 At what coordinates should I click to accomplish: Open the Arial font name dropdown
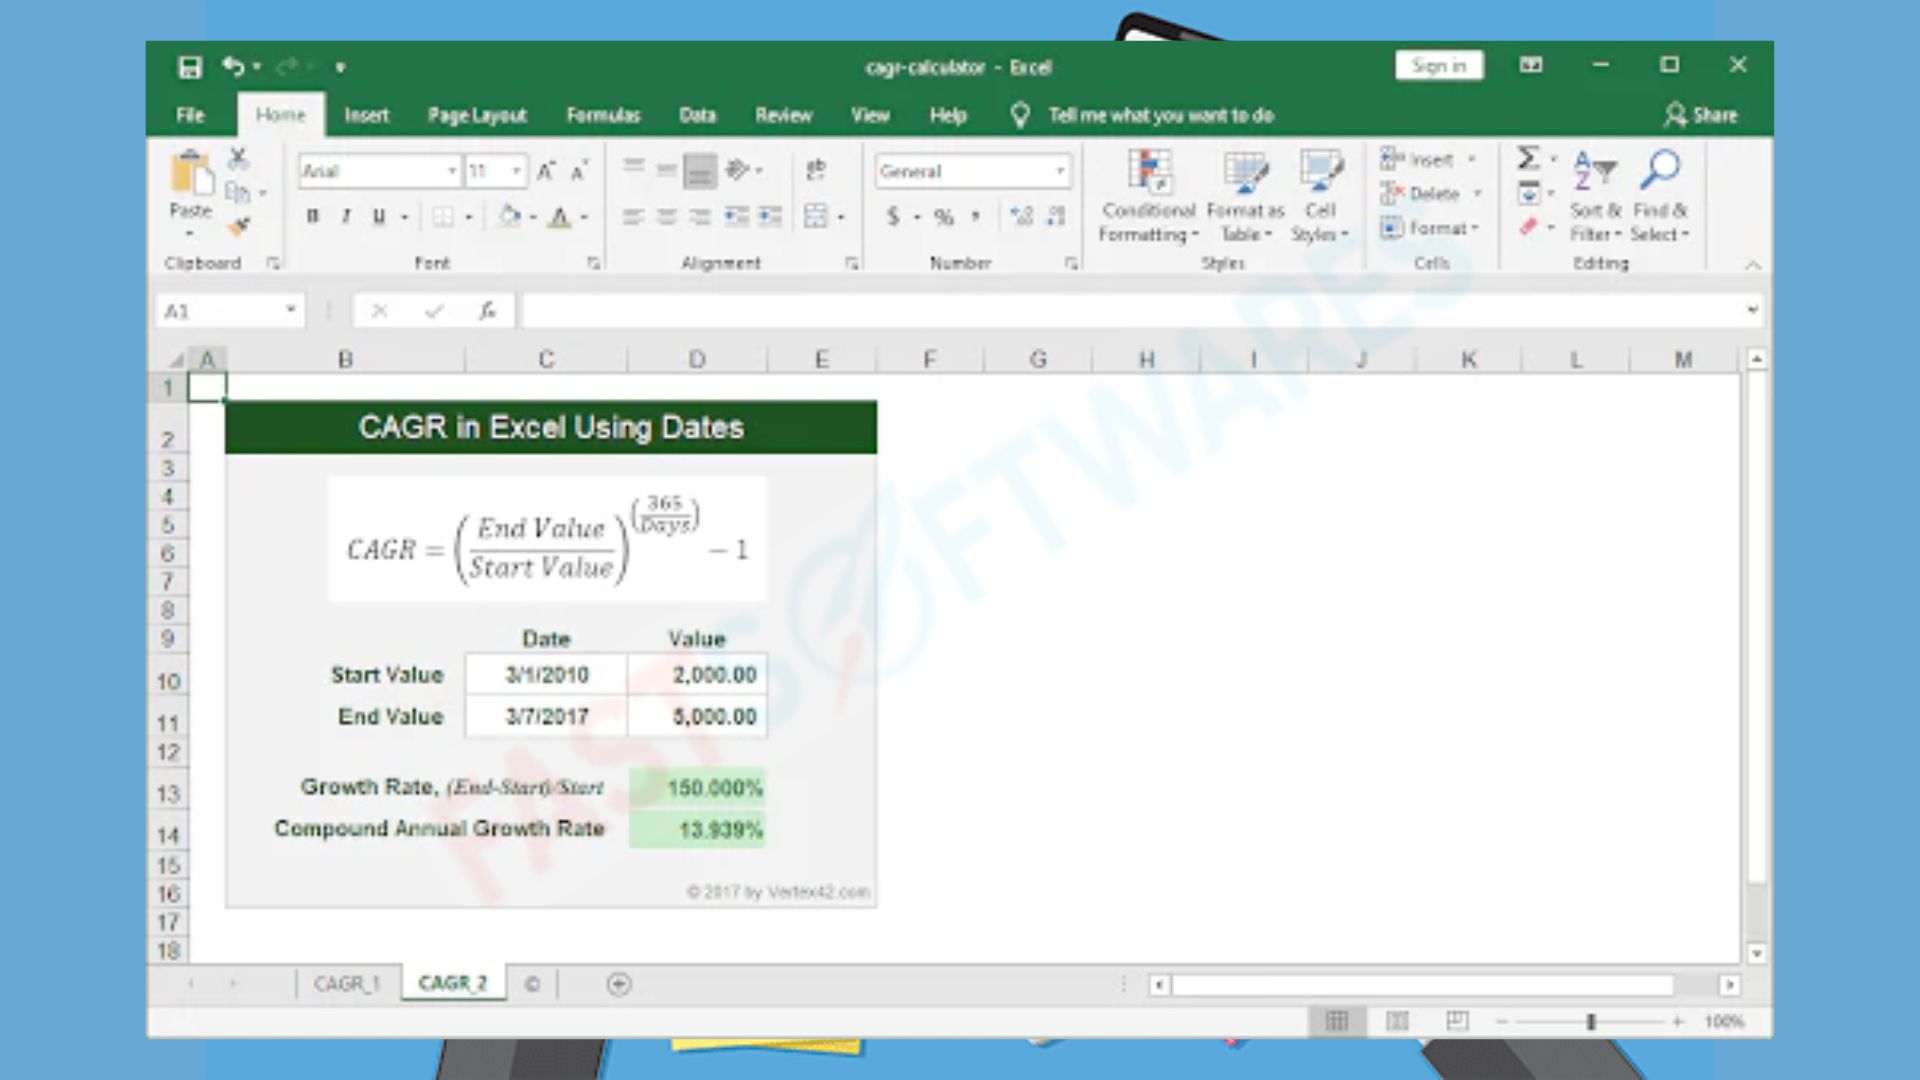click(452, 171)
